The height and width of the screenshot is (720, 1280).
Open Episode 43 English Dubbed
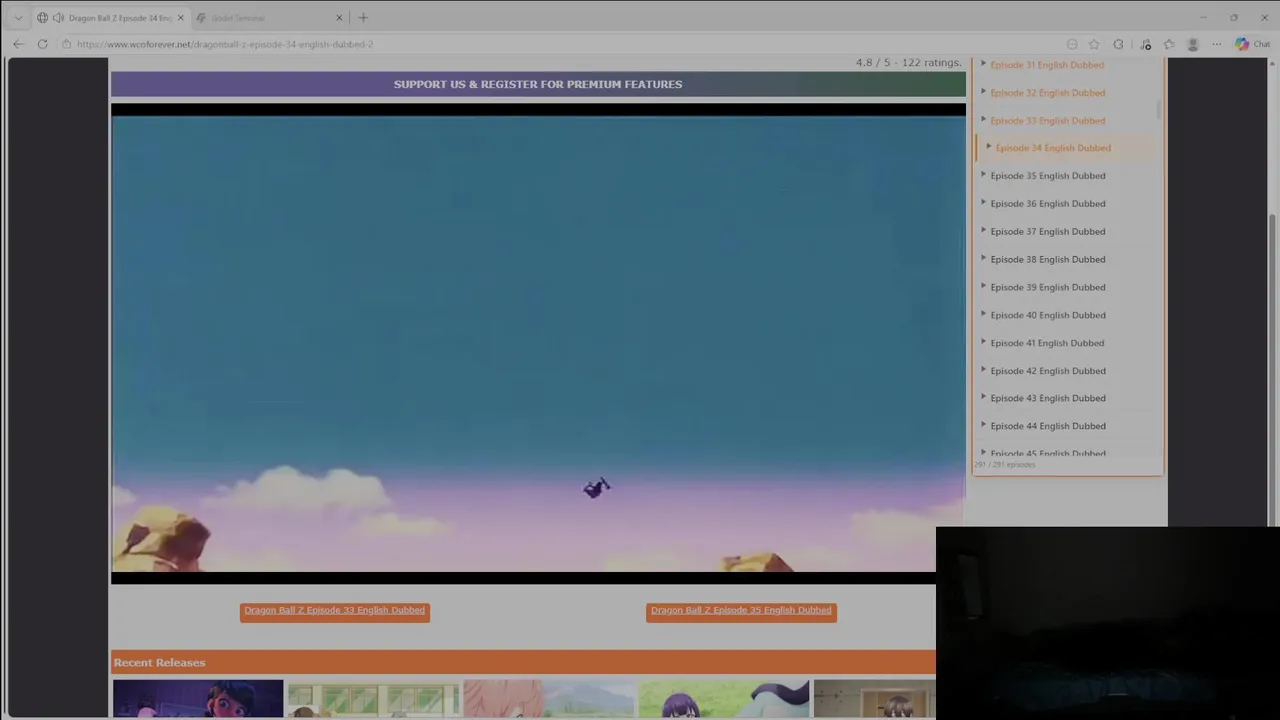(1047, 398)
